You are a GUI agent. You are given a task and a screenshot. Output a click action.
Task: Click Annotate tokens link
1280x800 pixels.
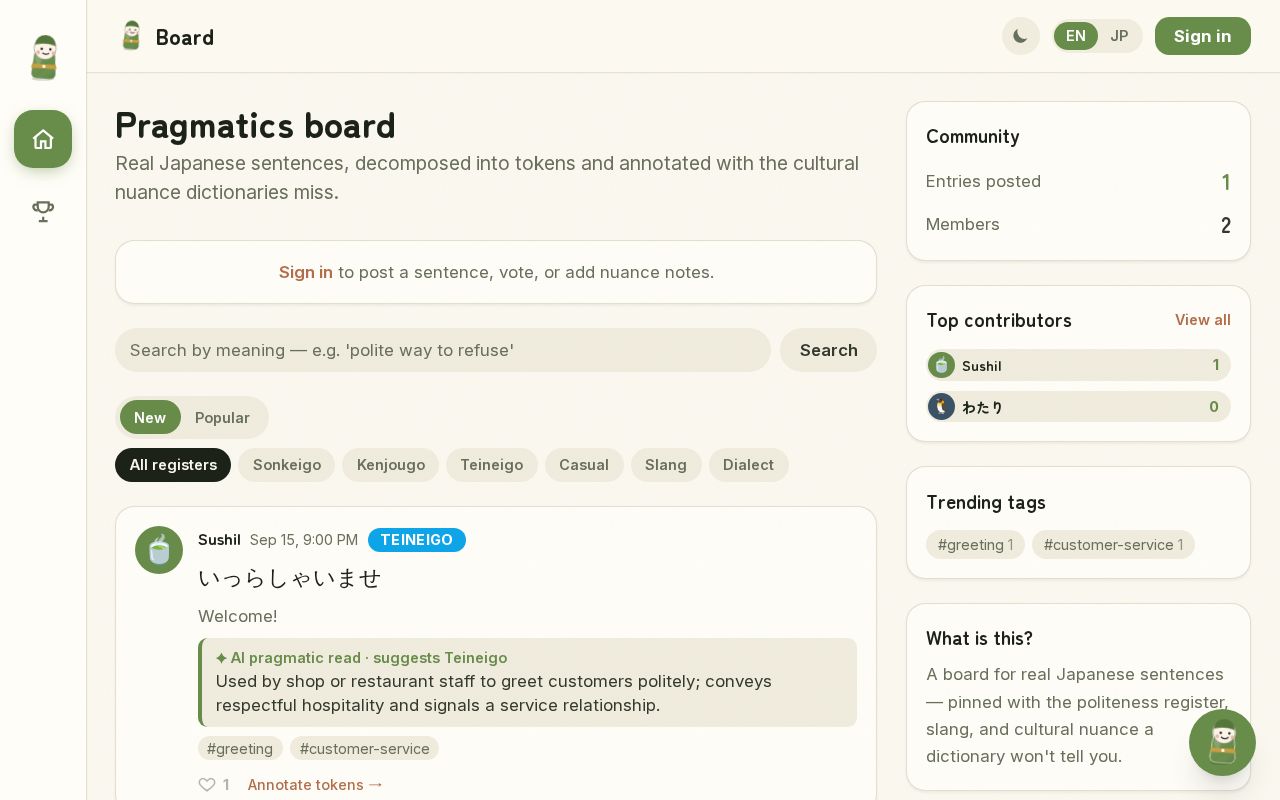coord(316,785)
